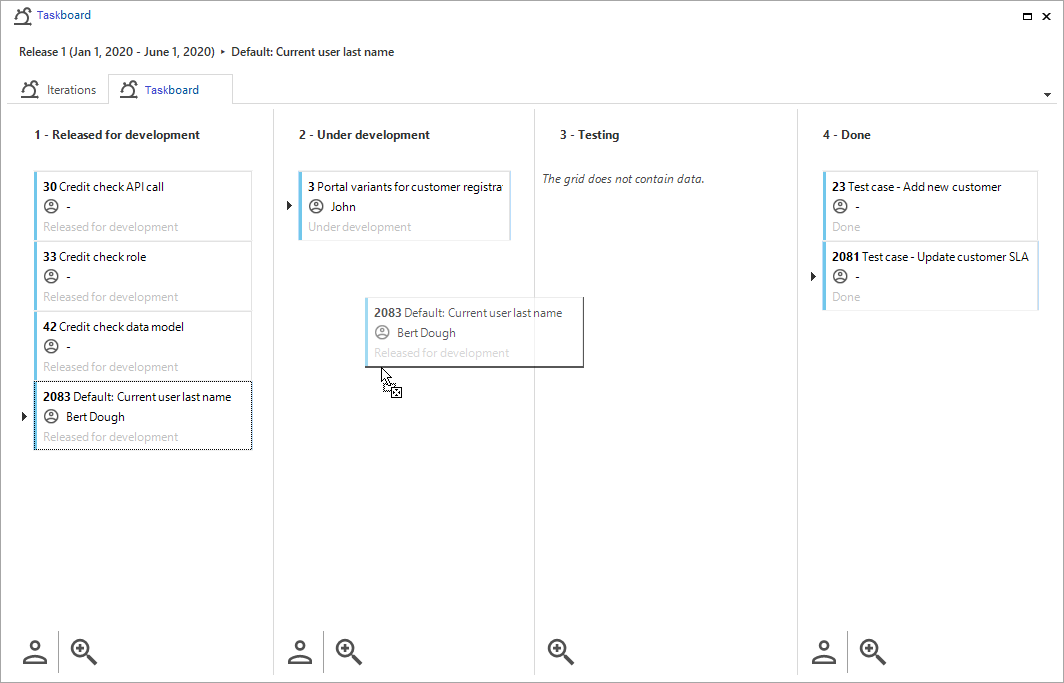Click user filter icon under Released for development
This screenshot has height=683, width=1064.
coord(35,652)
